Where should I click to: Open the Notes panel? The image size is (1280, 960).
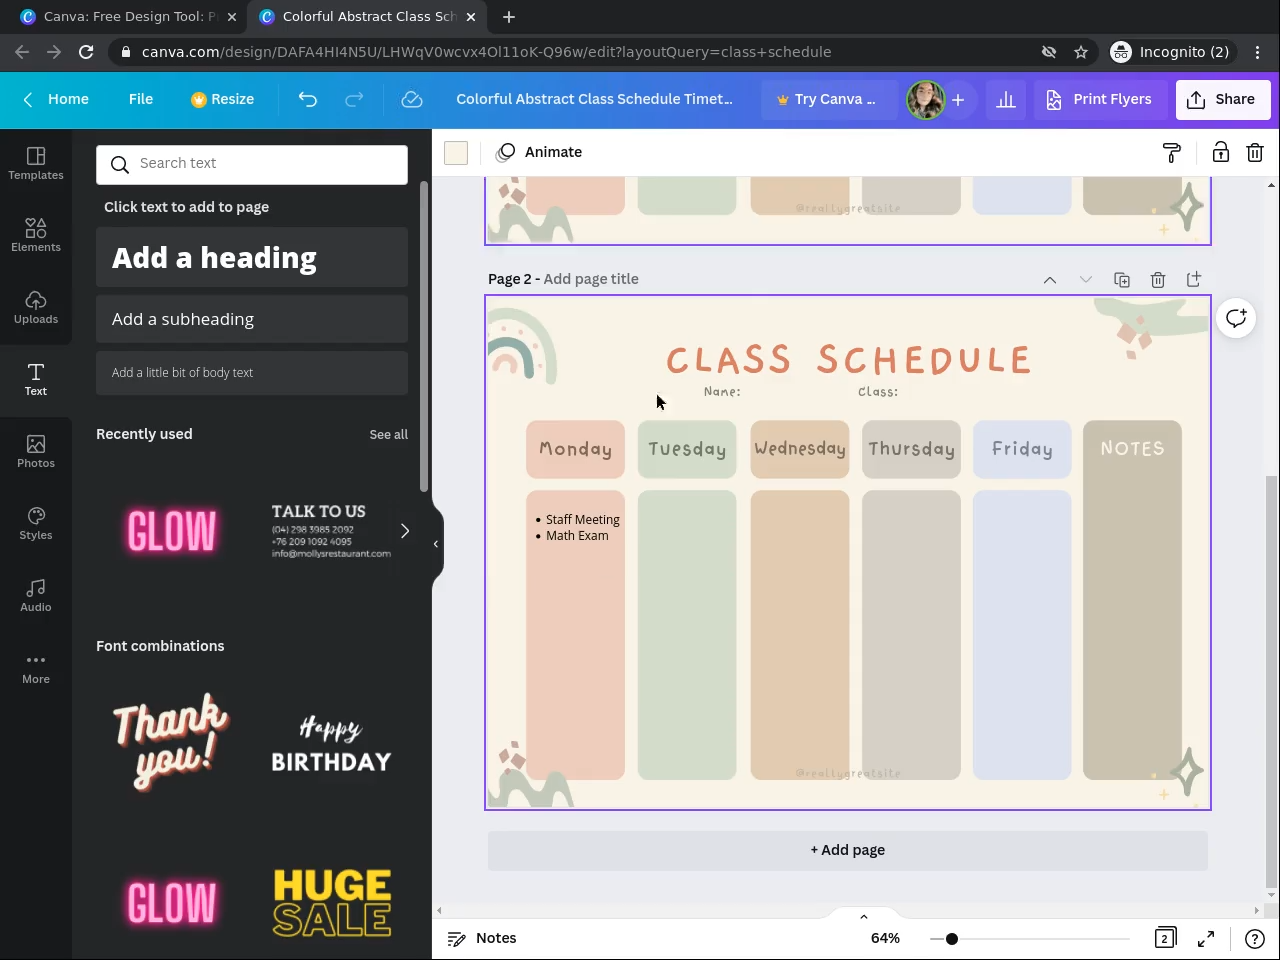[482, 938]
